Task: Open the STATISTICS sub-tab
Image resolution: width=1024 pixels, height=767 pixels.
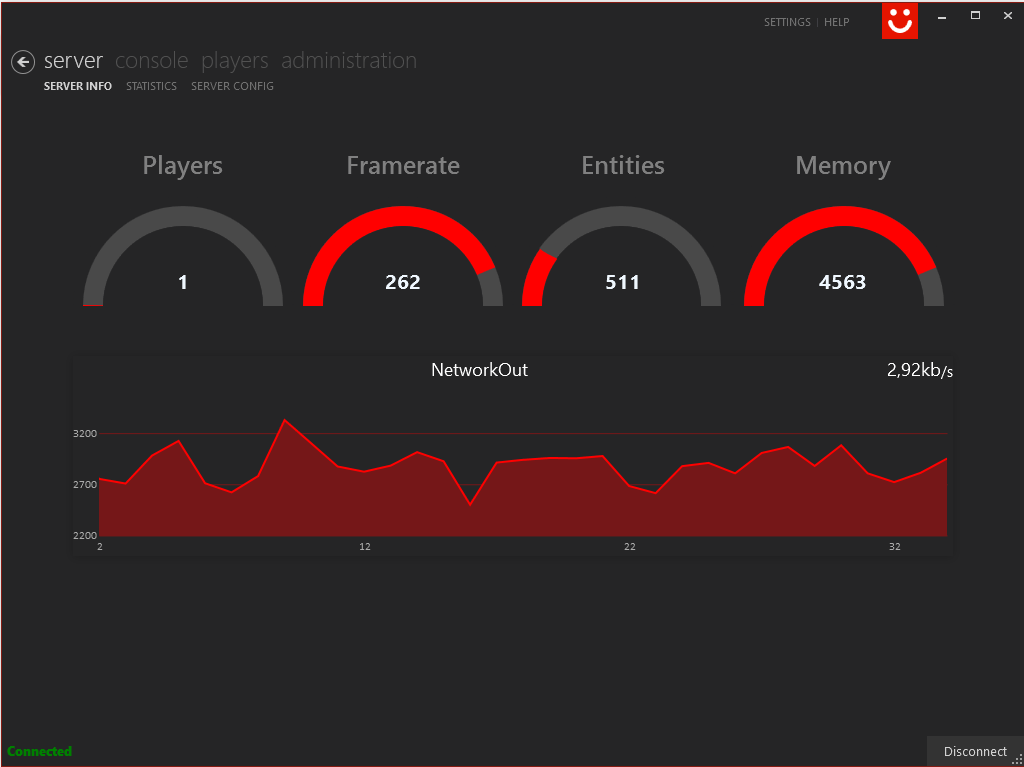Action: coord(151,86)
